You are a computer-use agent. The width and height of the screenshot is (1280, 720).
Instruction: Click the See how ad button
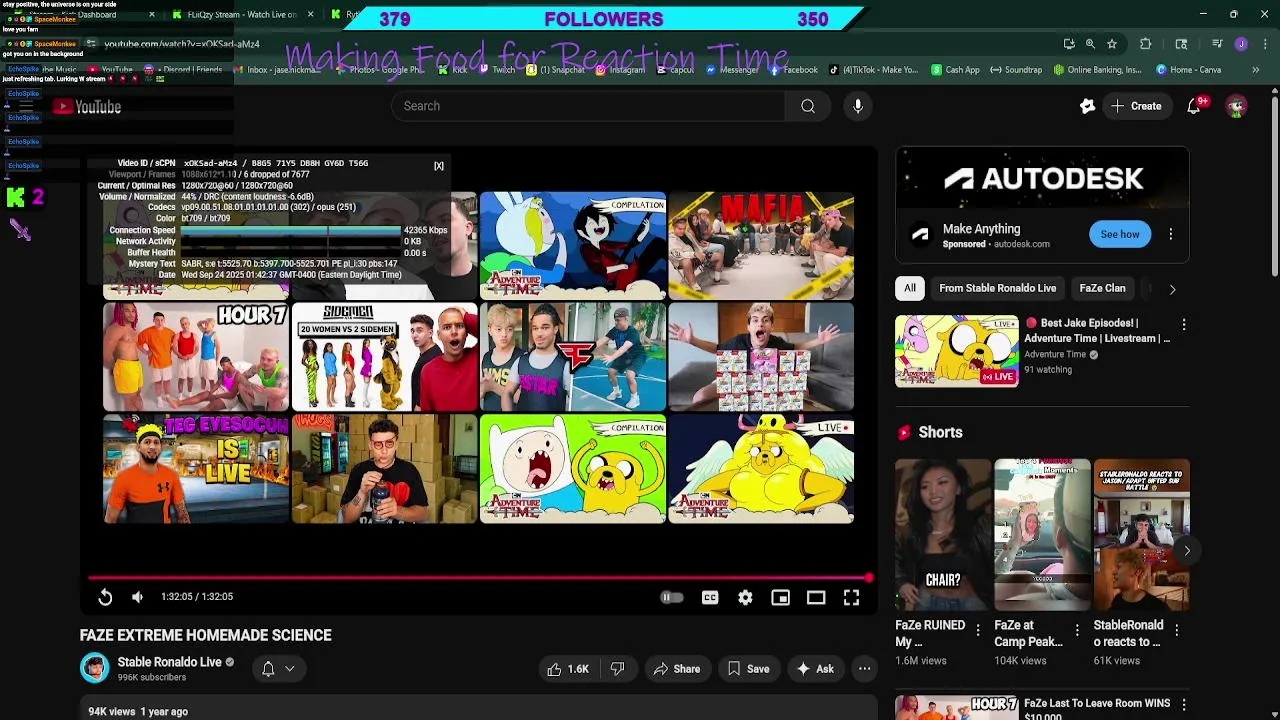click(x=1120, y=234)
